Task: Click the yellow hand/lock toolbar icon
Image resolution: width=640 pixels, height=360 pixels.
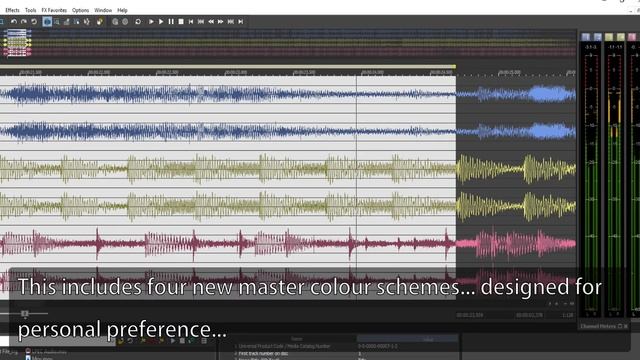Action: [x=100, y=22]
